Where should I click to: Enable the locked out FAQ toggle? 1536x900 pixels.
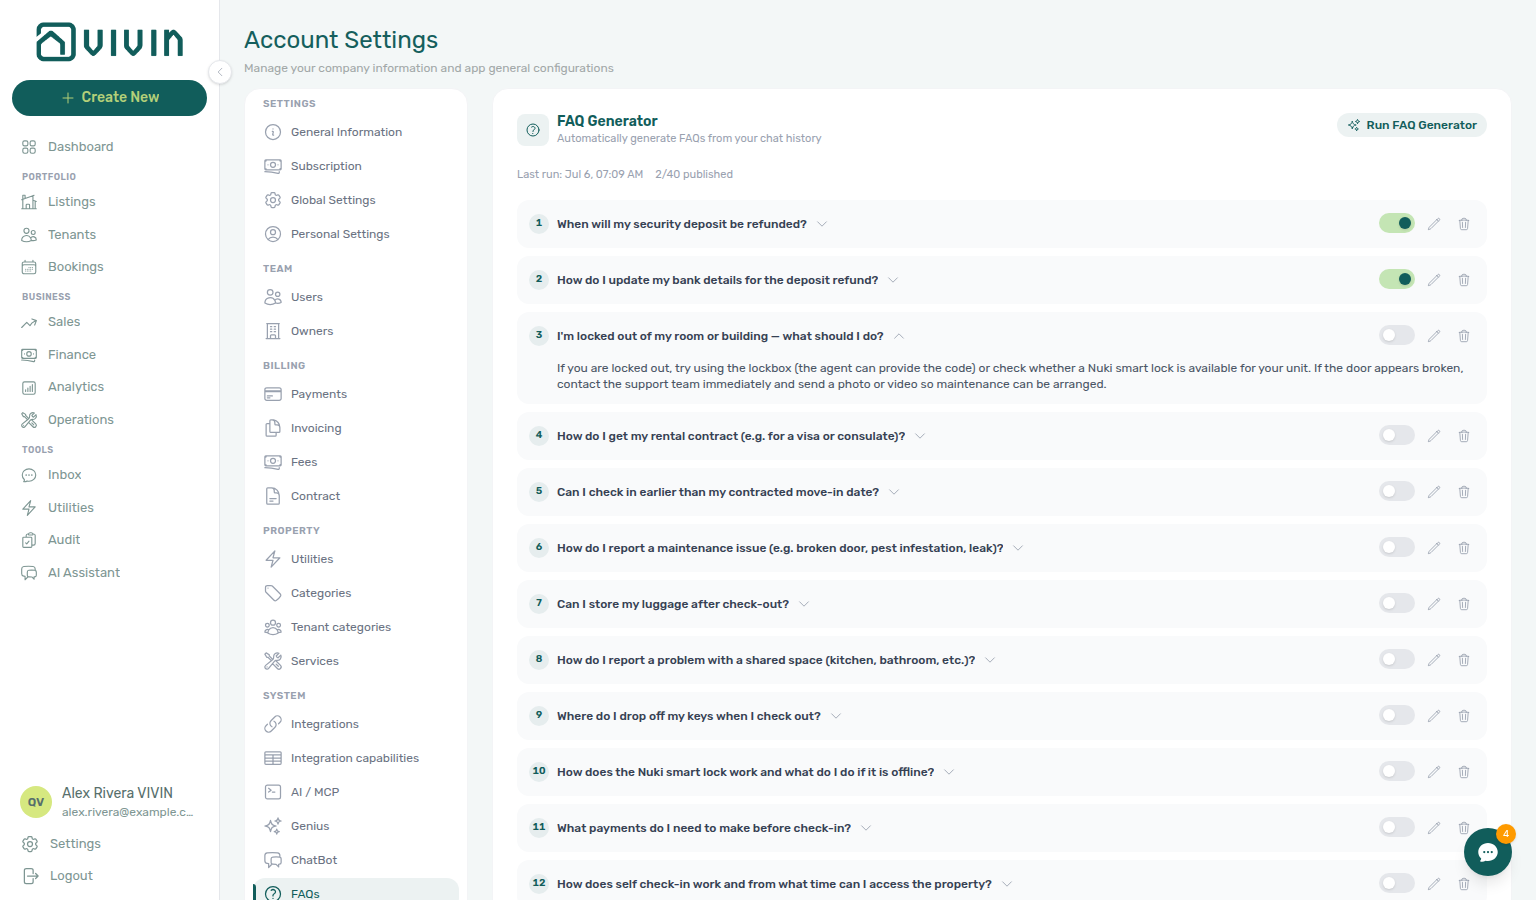pyautogui.click(x=1397, y=335)
